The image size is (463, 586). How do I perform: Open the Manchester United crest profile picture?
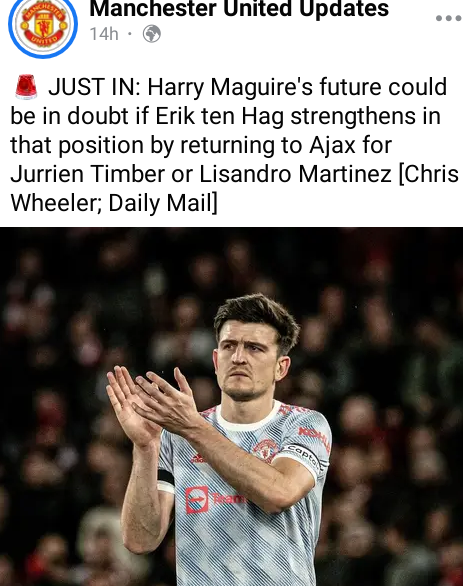(x=43, y=25)
